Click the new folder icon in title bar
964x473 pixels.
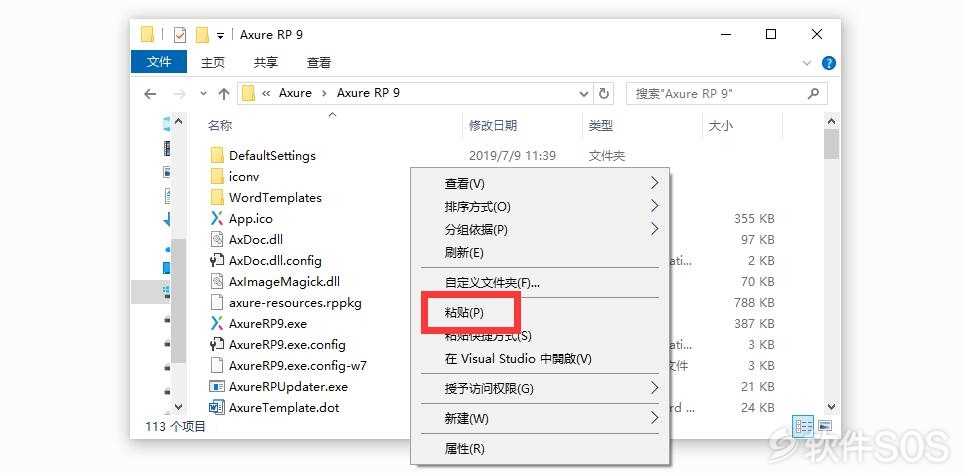202,34
